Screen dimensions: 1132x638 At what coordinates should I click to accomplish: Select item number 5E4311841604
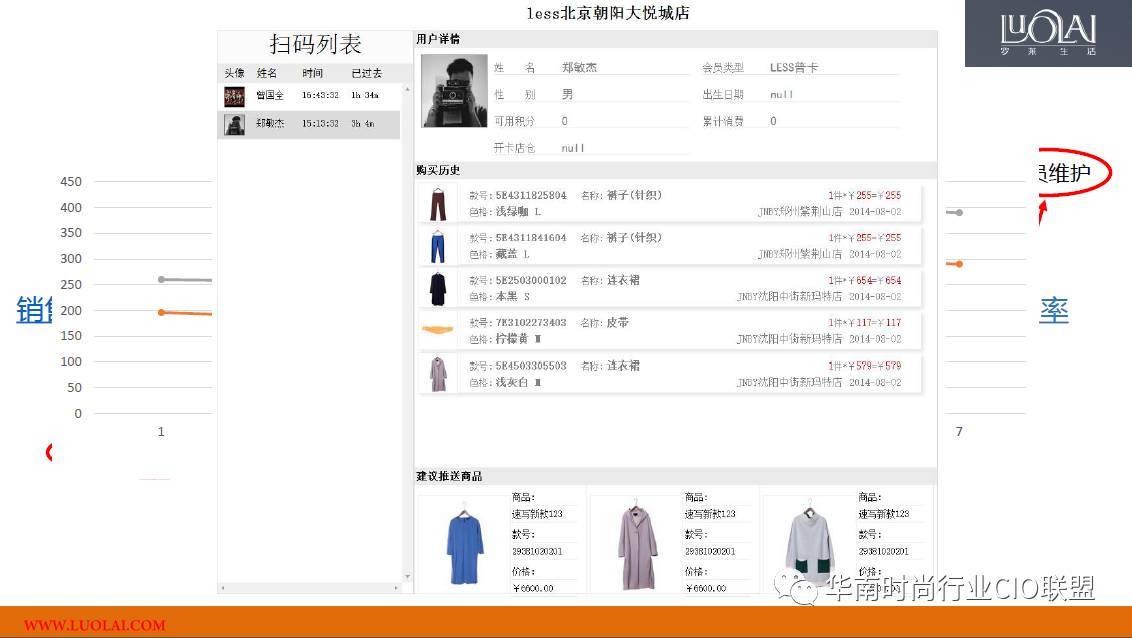coord(531,238)
